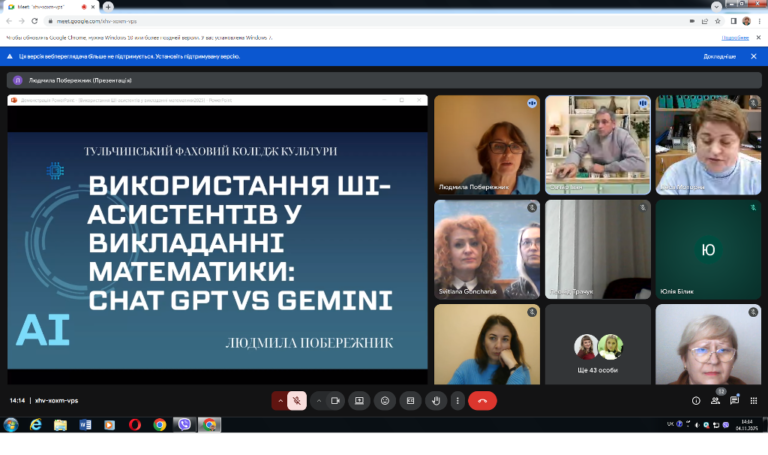Open the More options three-dot menu
This screenshot has width=768, height=455.
click(x=457, y=401)
